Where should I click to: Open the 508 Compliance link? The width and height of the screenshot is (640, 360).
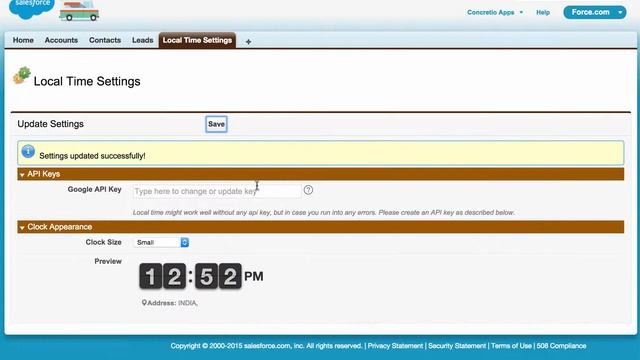tap(561, 346)
